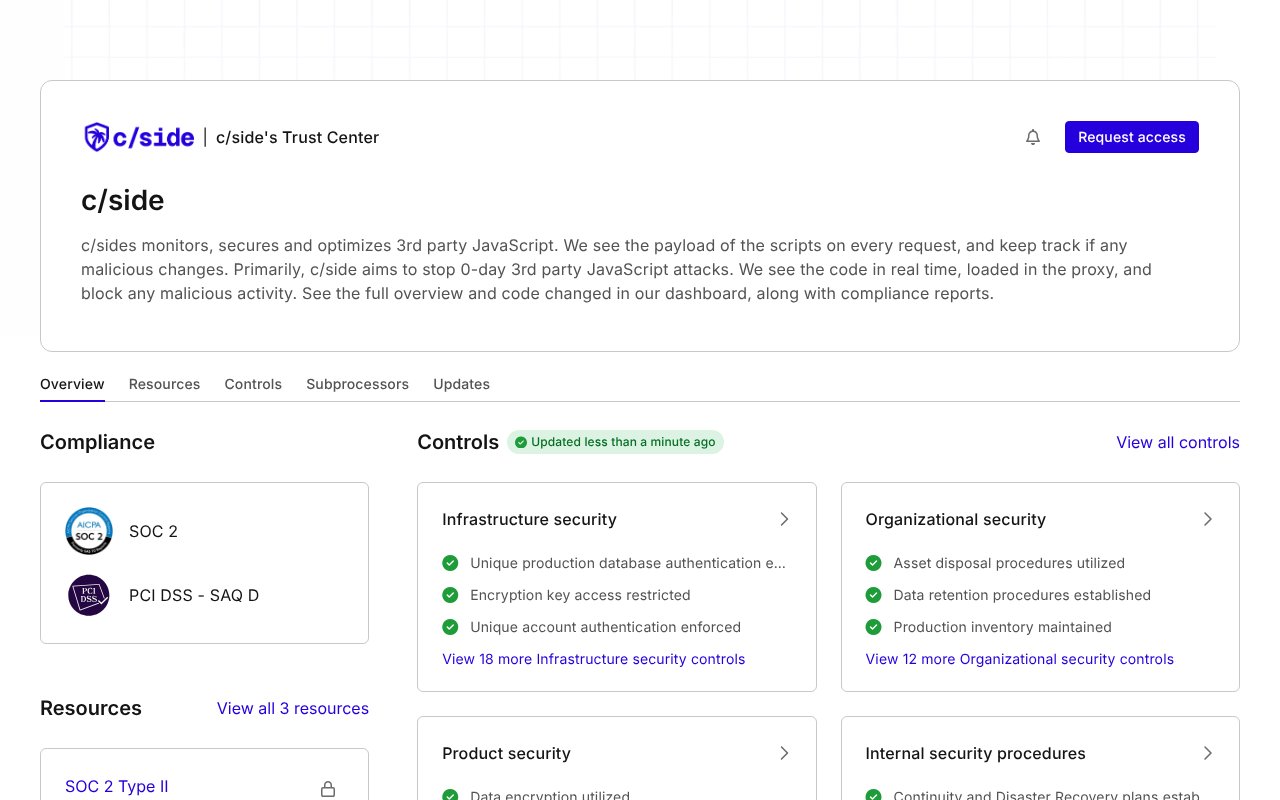Open the Updates tab
Viewport: 1280px width, 800px height.
[x=461, y=384]
